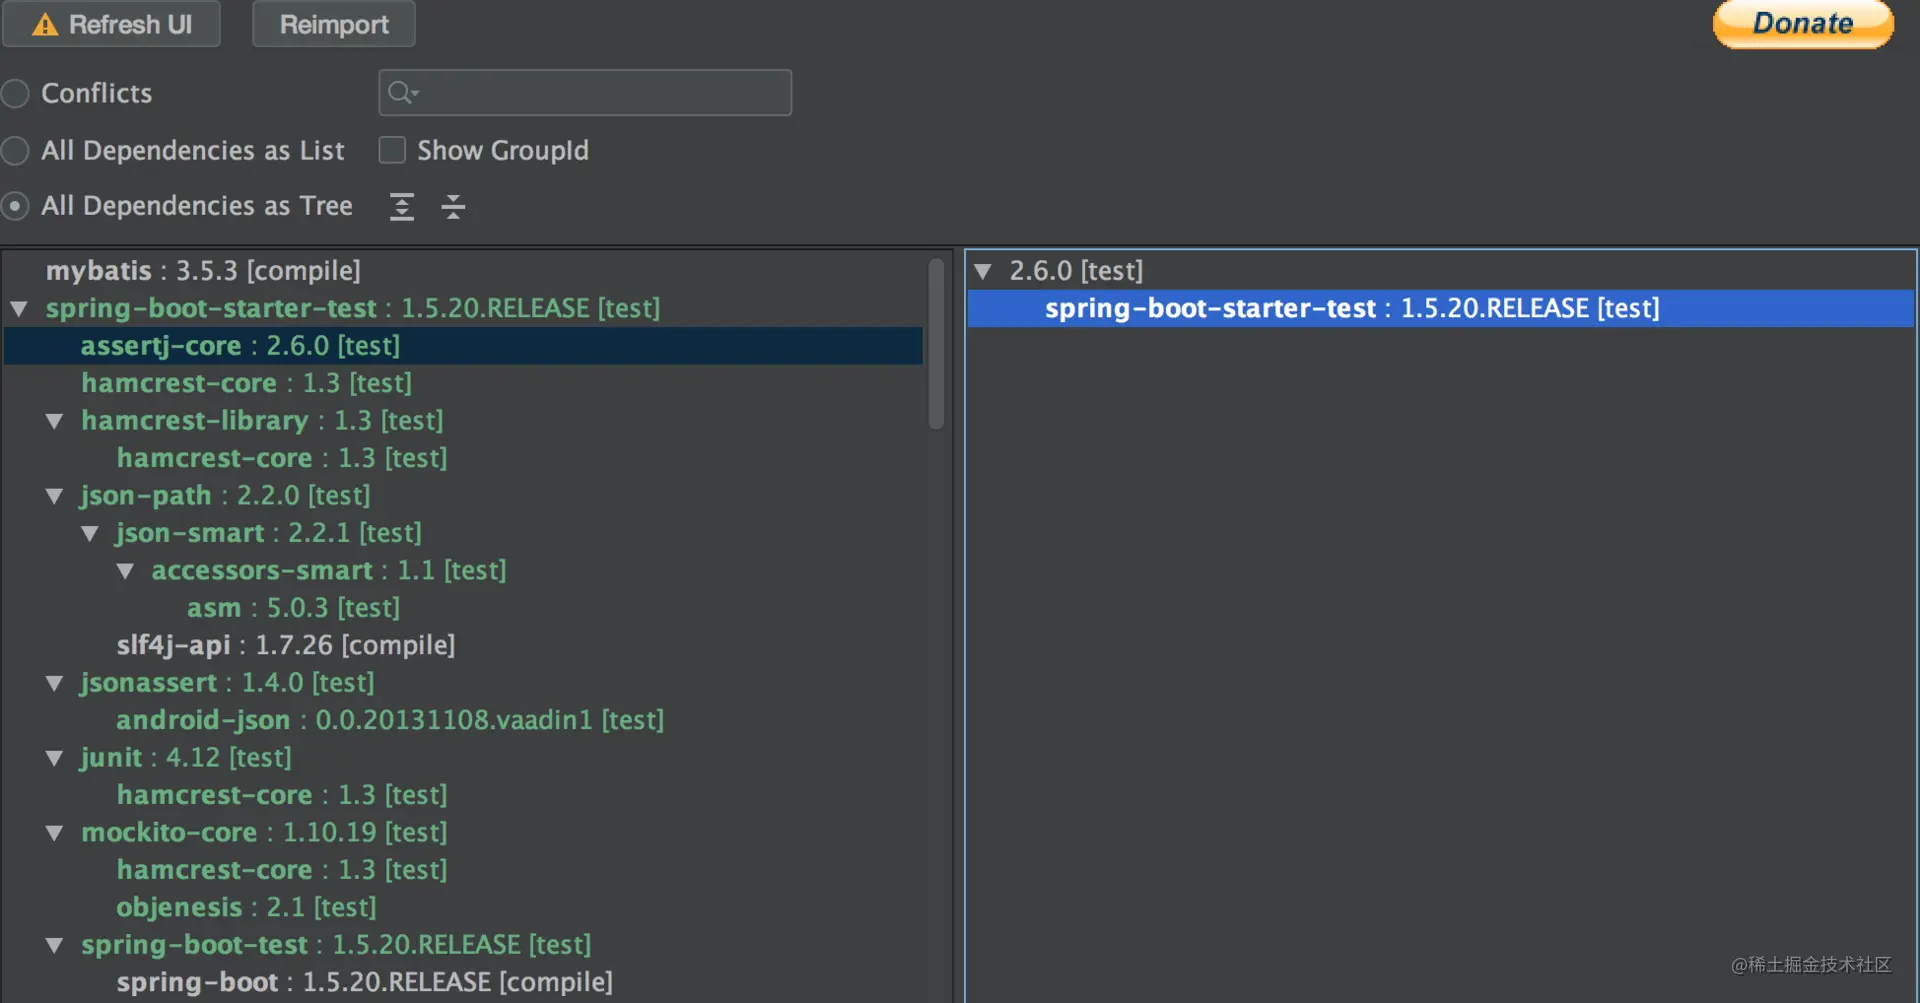
Task: Collapse the mockito-core node
Action: point(55,833)
